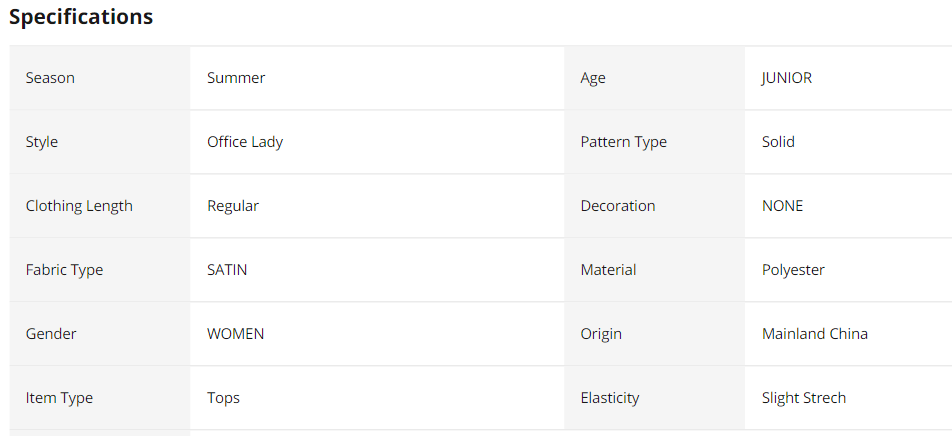Click the Decoration label cell

pyautogui.click(x=618, y=206)
